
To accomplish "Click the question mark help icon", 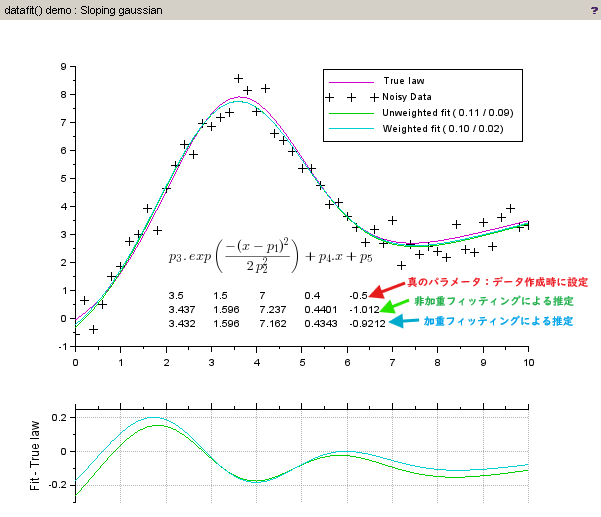I will click(x=594, y=9).
